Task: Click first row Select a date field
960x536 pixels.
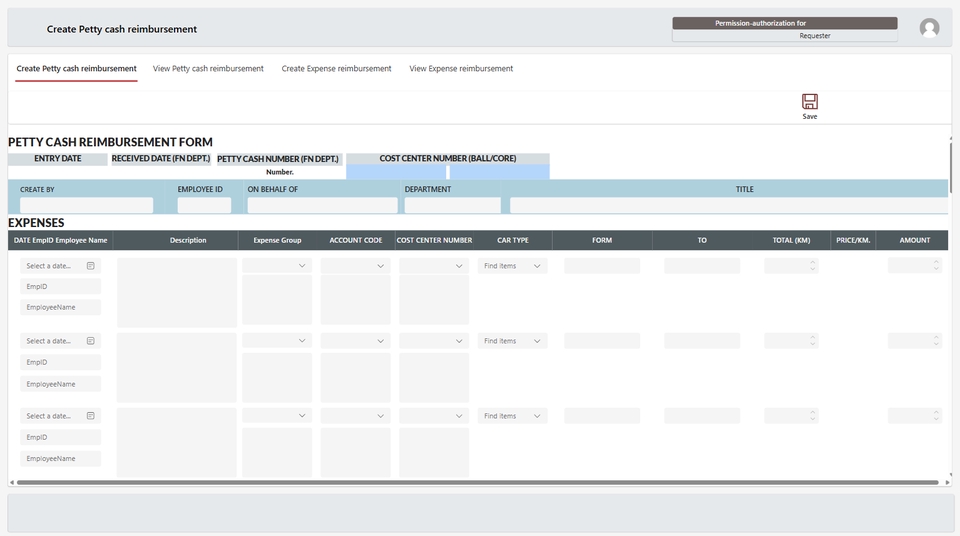Action: pos(60,266)
